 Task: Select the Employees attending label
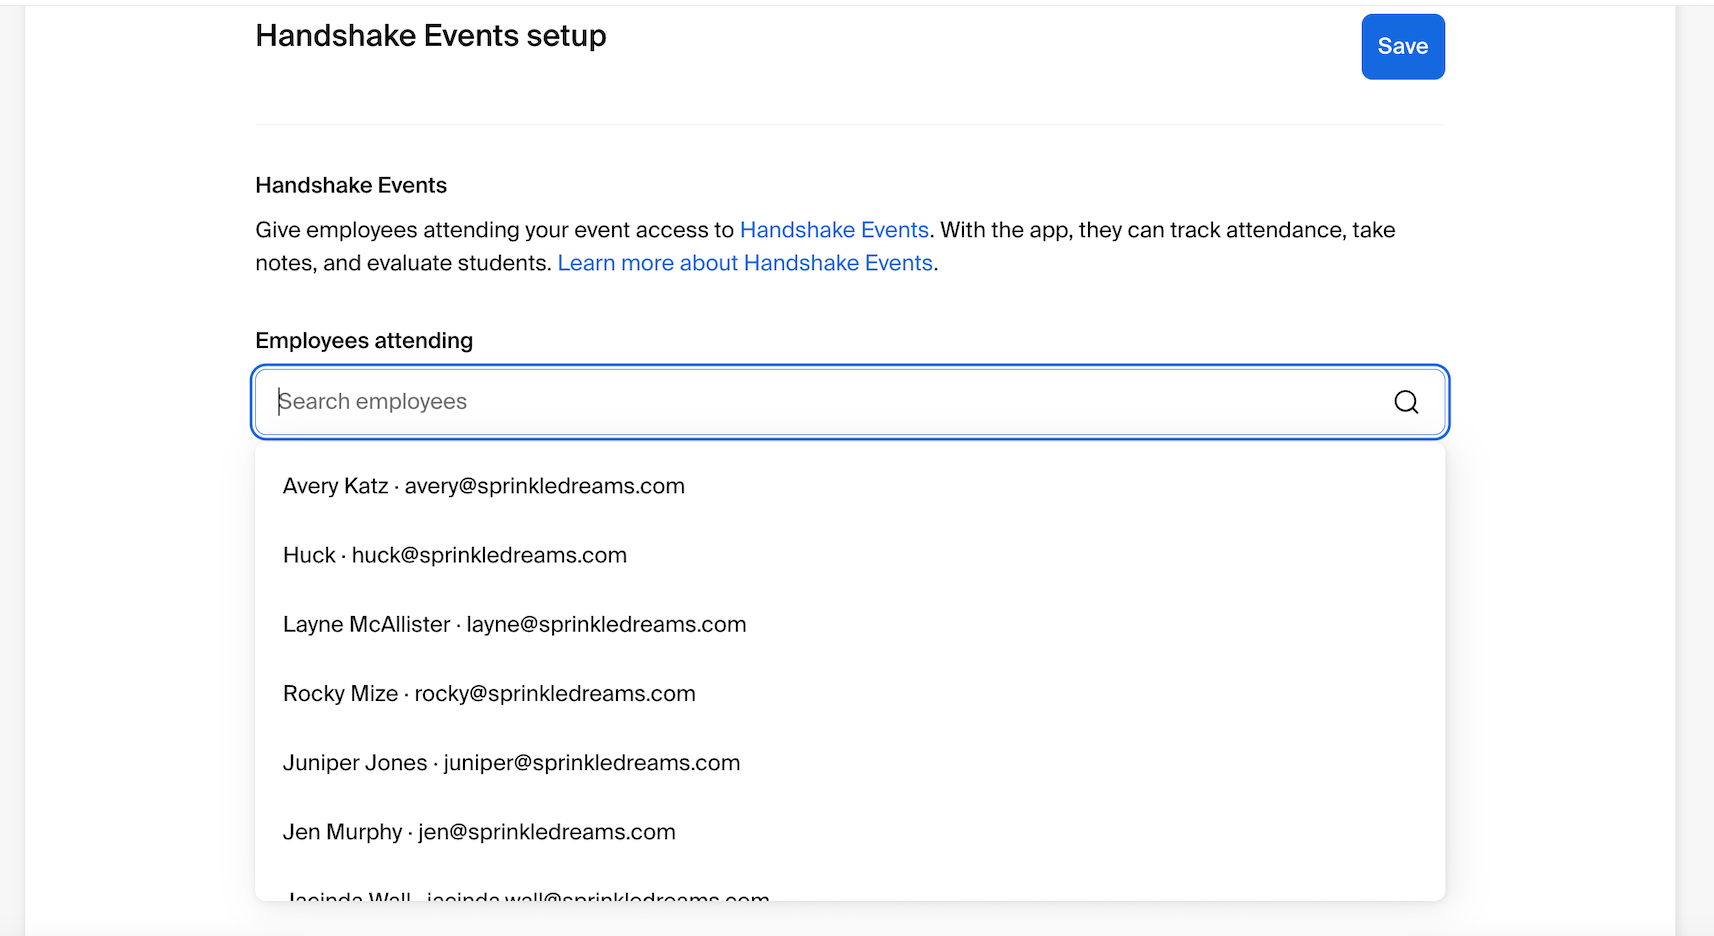[x=363, y=340]
